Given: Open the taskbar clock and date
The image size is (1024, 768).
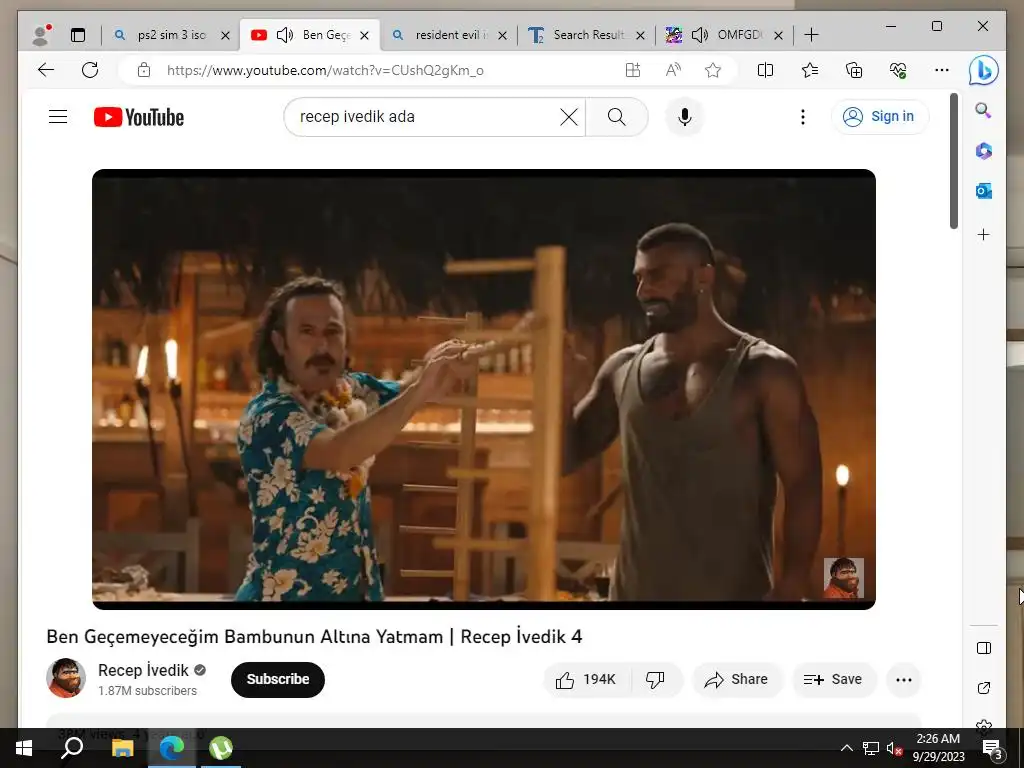Looking at the screenshot, I should [x=938, y=748].
